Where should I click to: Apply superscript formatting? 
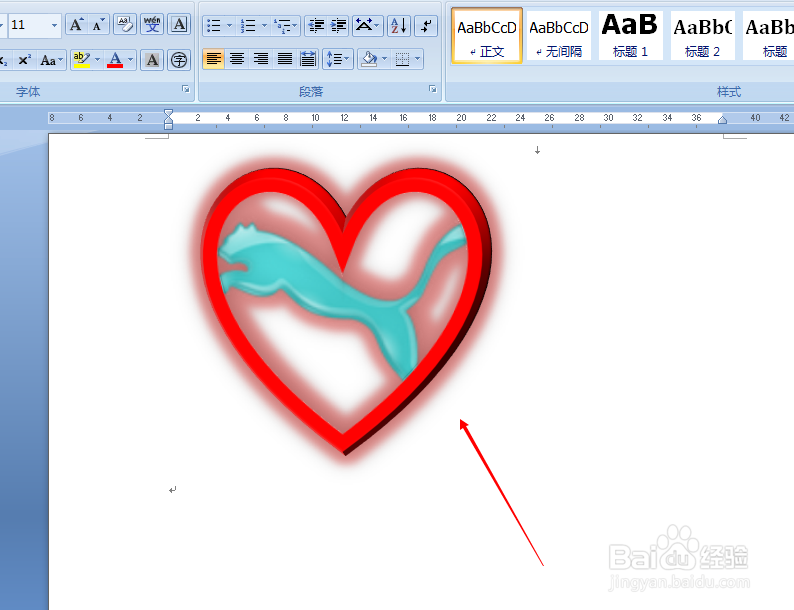point(24,60)
